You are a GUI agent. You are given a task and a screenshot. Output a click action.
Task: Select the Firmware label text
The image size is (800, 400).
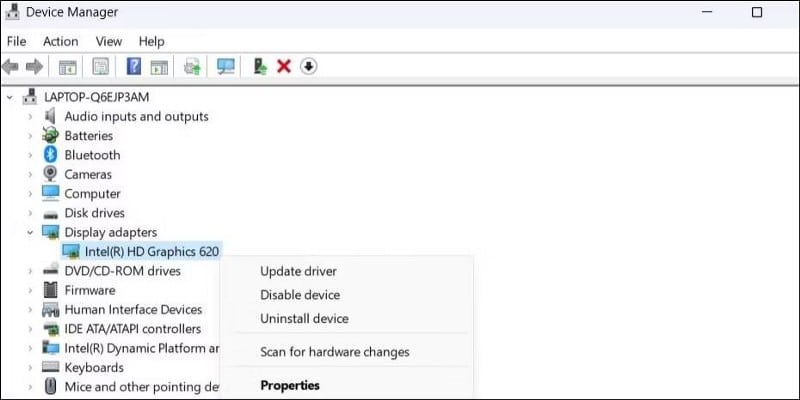[x=90, y=290]
